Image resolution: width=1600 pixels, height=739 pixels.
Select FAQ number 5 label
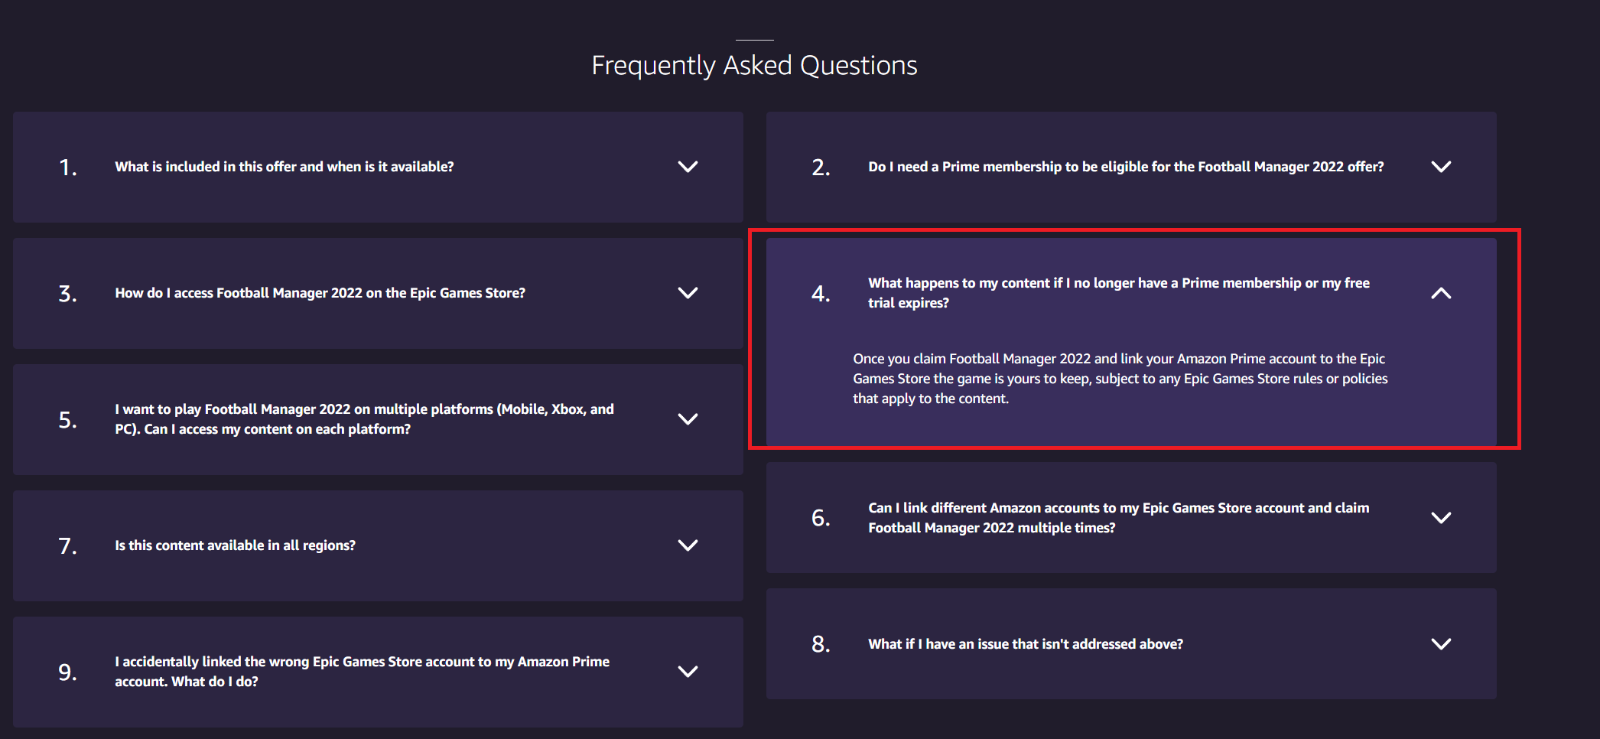point(67,420)
